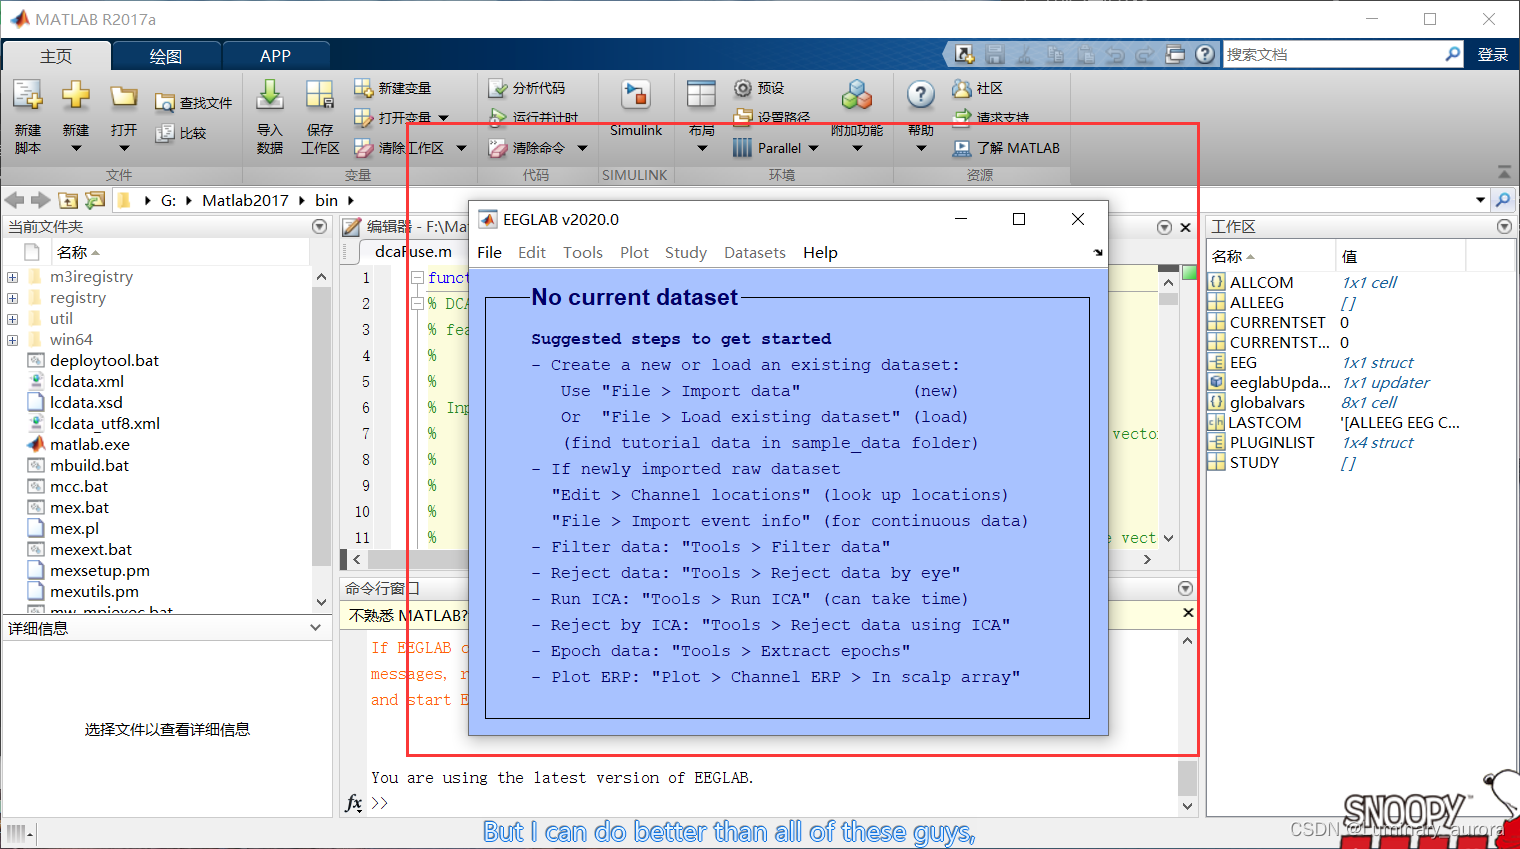Click New Variable (新建变量) button
Image resolution: width=1520 pixels, height=849 pixels.
tap(392, 88)
